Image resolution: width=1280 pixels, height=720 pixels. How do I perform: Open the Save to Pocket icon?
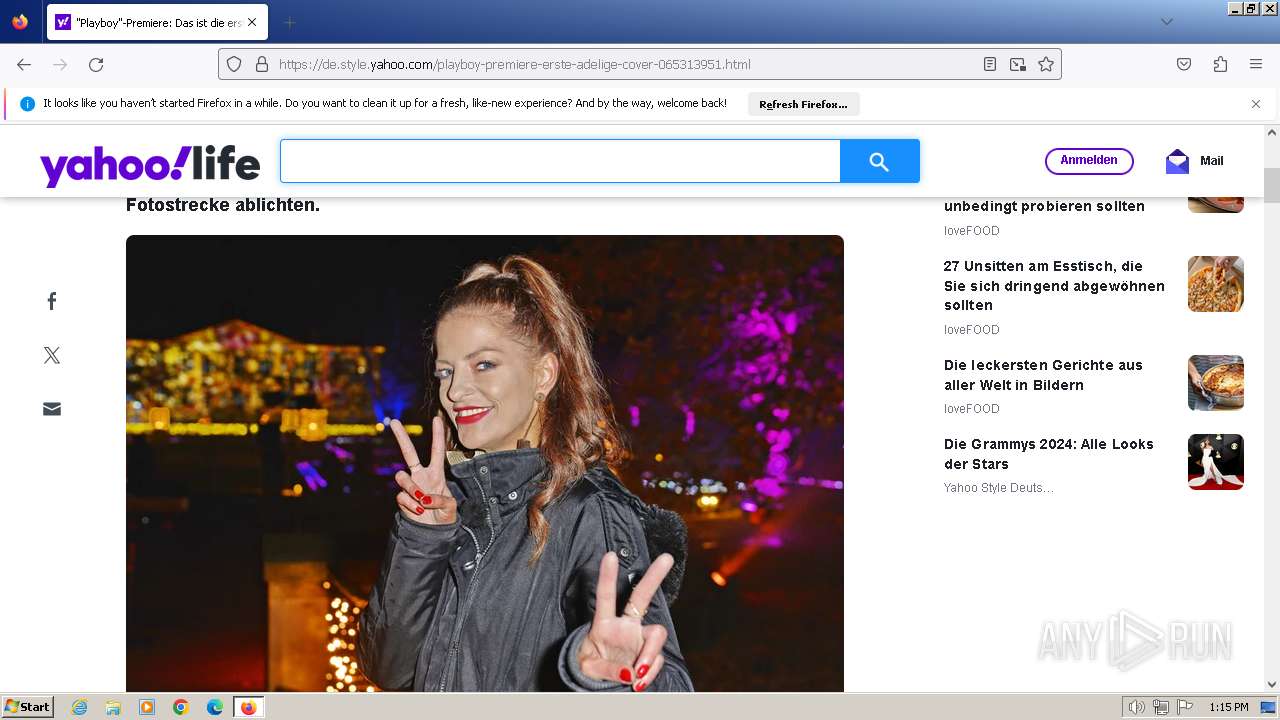[x=1184, y=64]
